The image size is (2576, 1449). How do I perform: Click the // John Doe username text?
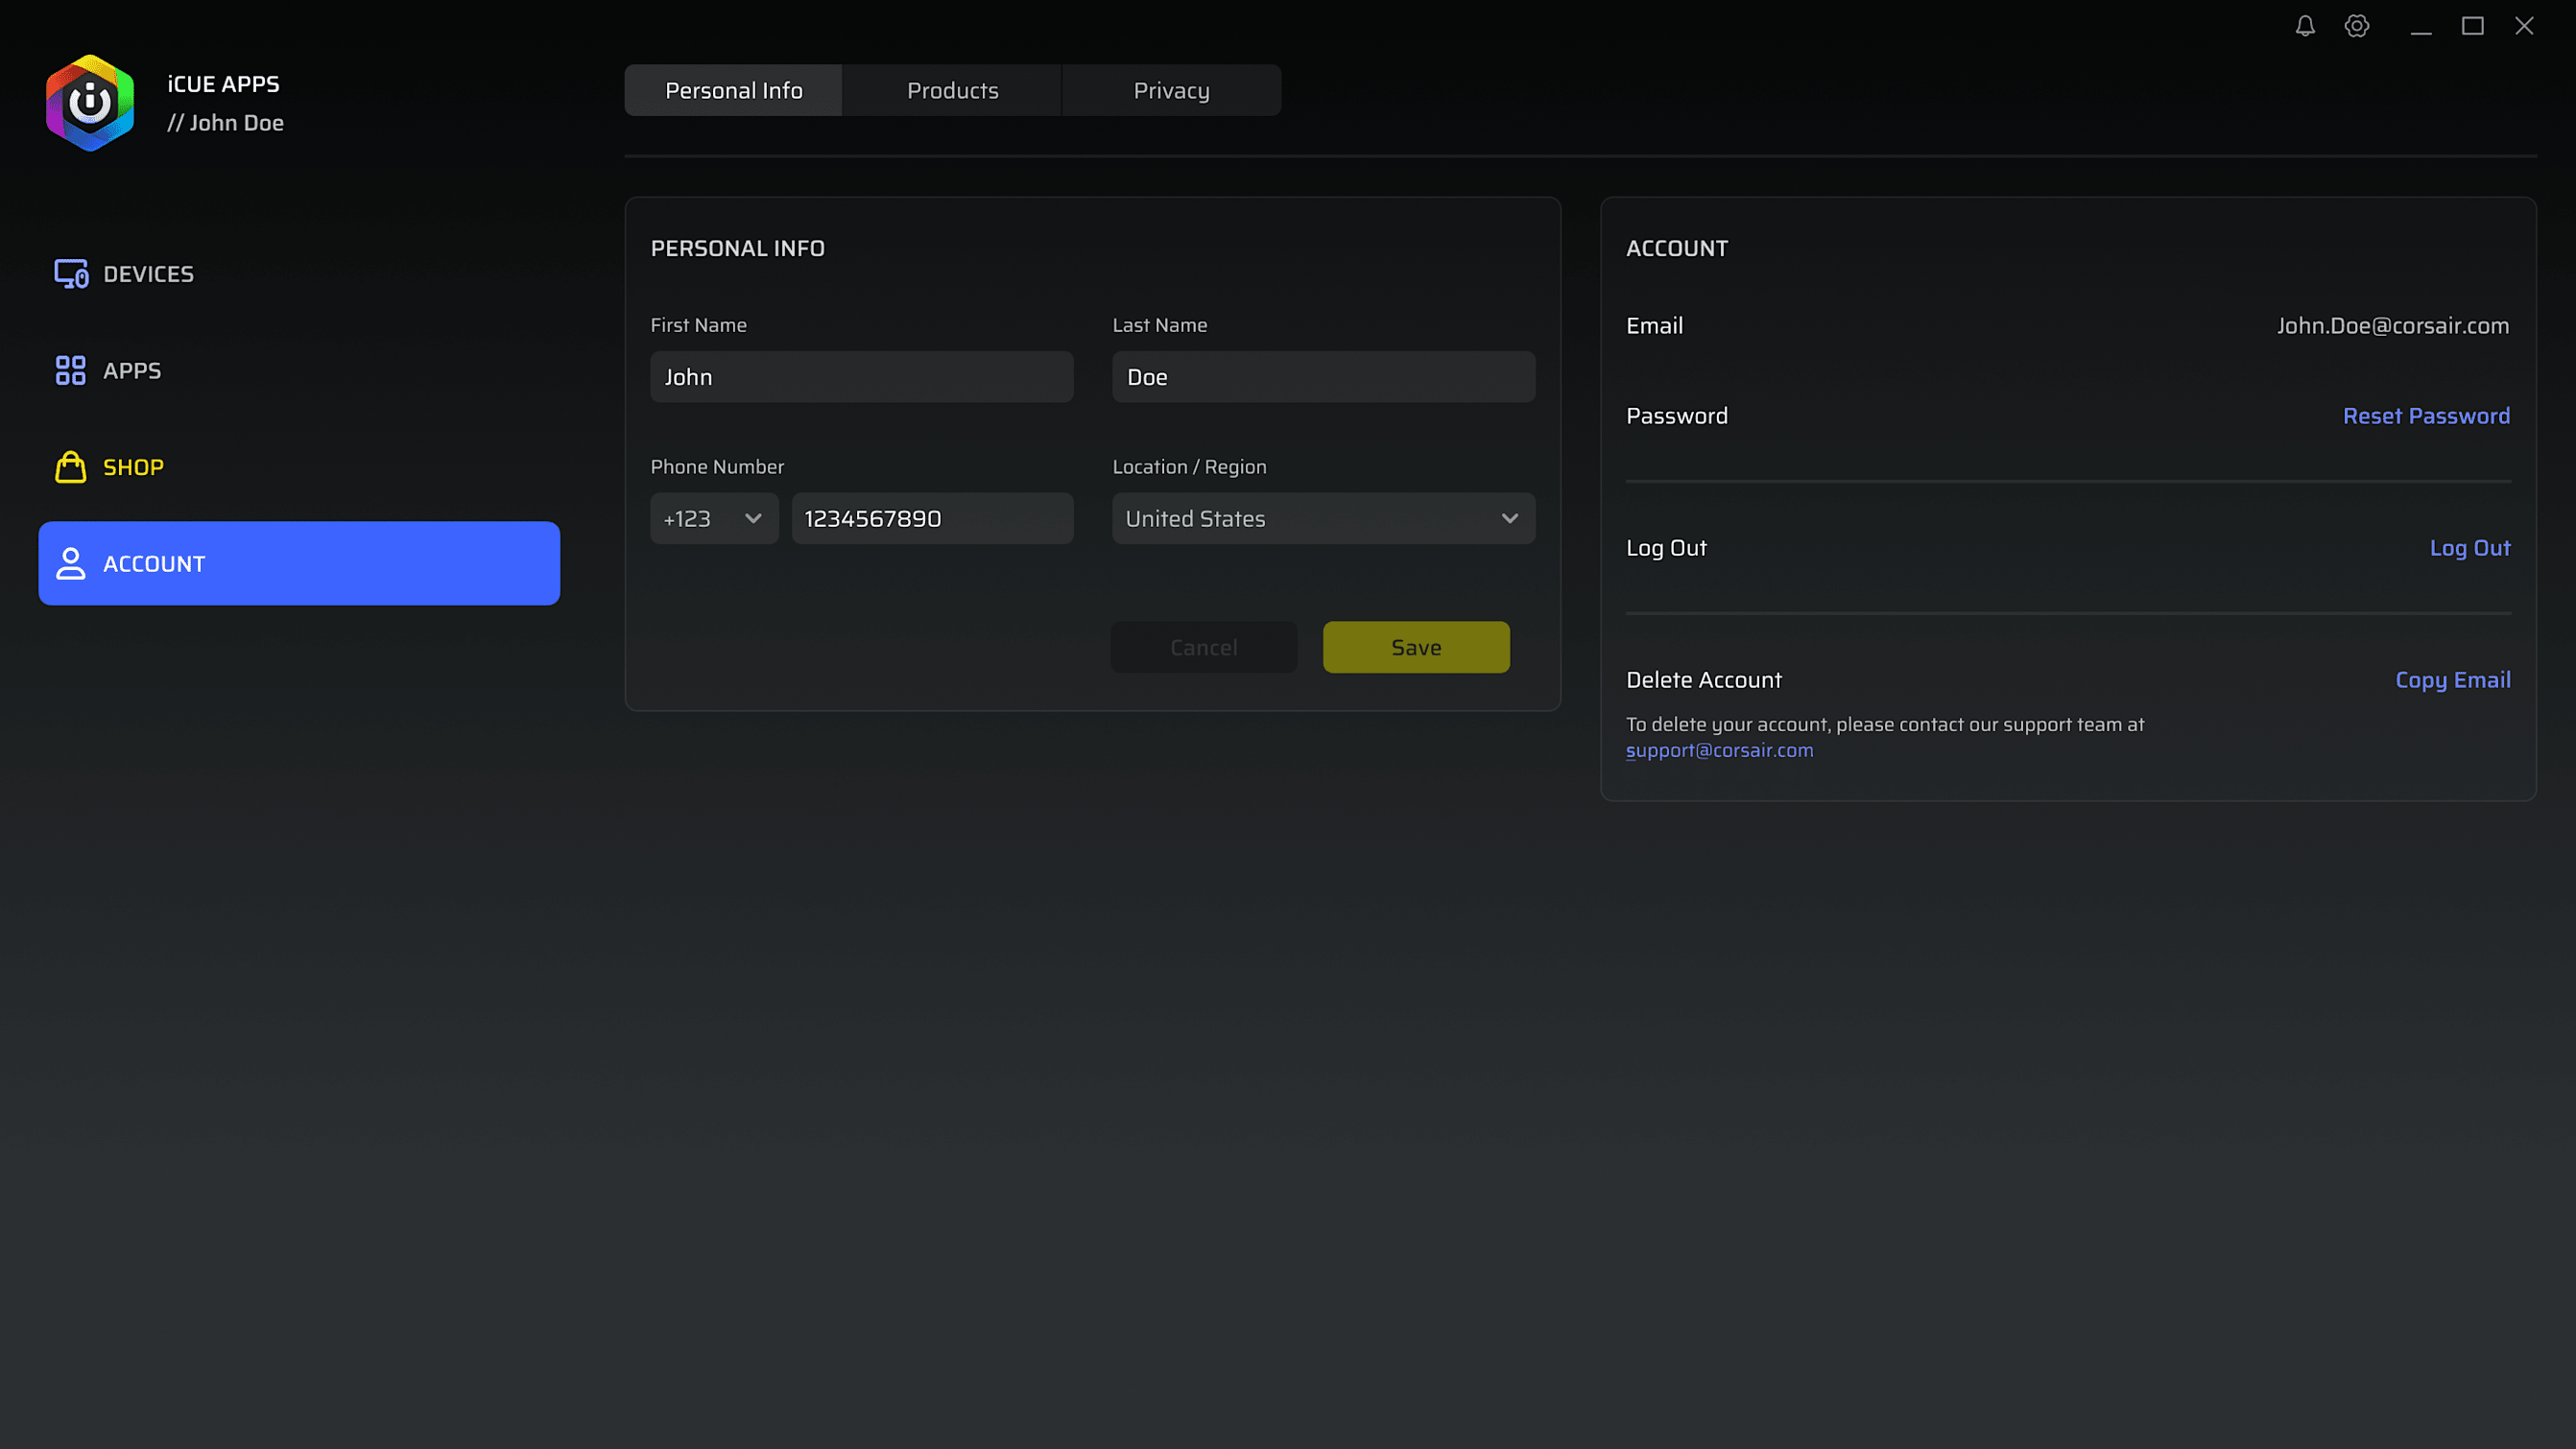coord(225,123)
